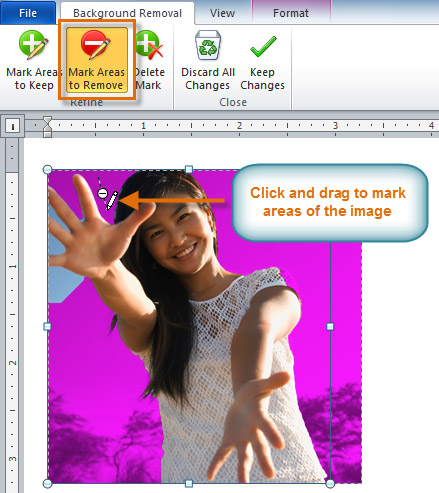Click the top middle selection handle
This screenshot has height=493, width=439.
[189, 169]
